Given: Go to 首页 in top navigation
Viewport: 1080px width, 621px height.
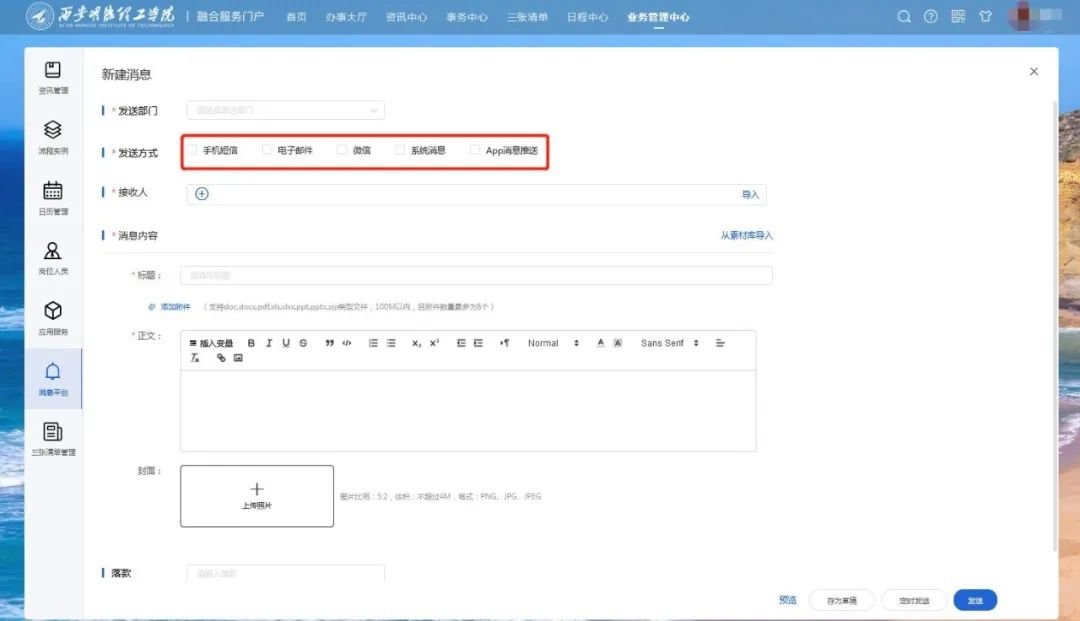Looking at the screenshot, I should coord(296,17).
